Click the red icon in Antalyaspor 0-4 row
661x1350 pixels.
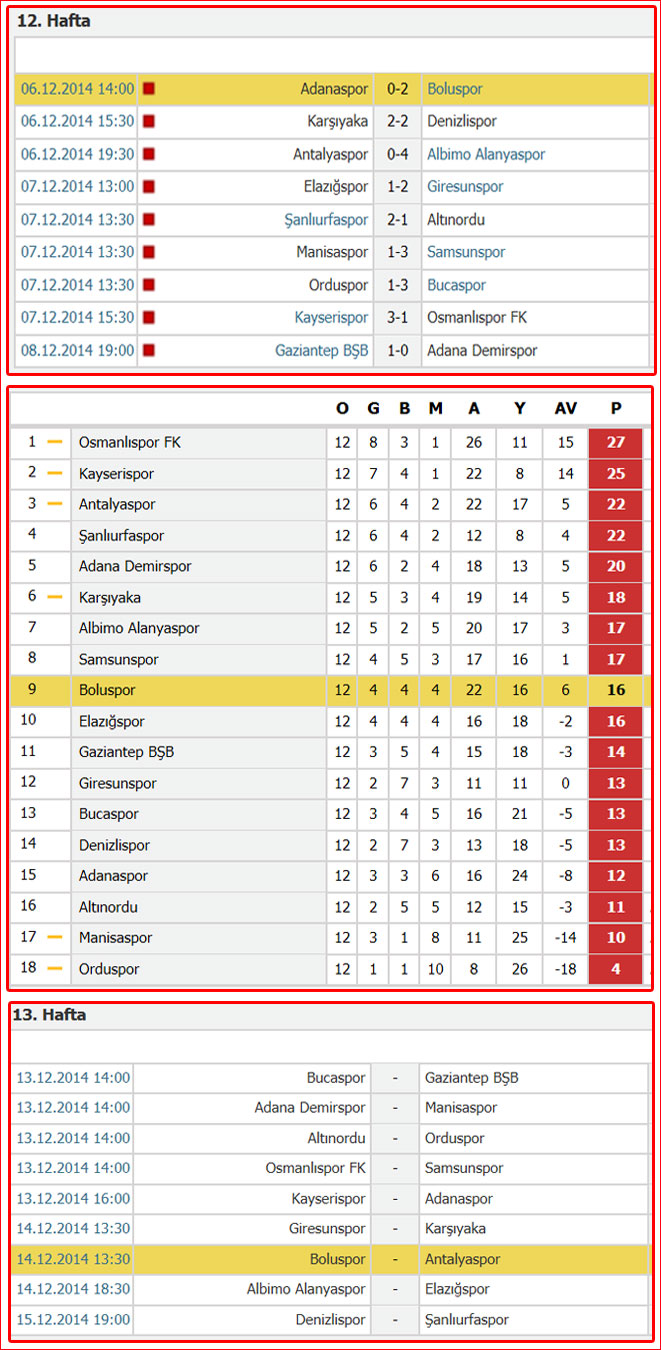point(149,154)
